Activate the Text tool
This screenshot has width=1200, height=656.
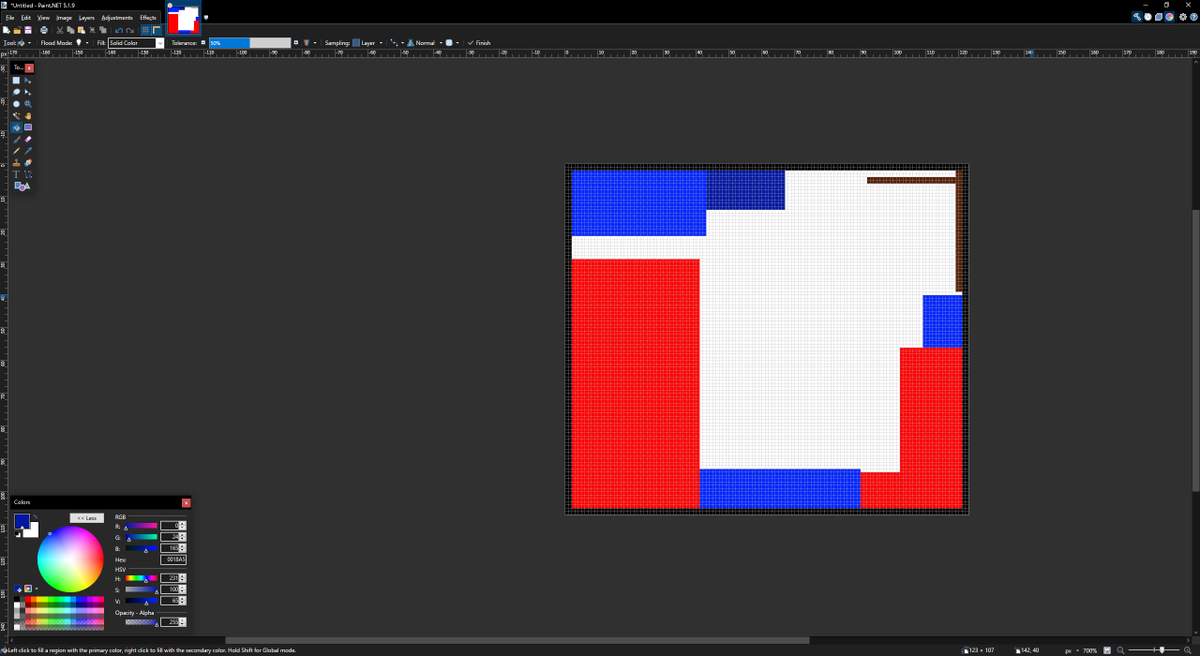pyautogui.click(x=16, y=174)
